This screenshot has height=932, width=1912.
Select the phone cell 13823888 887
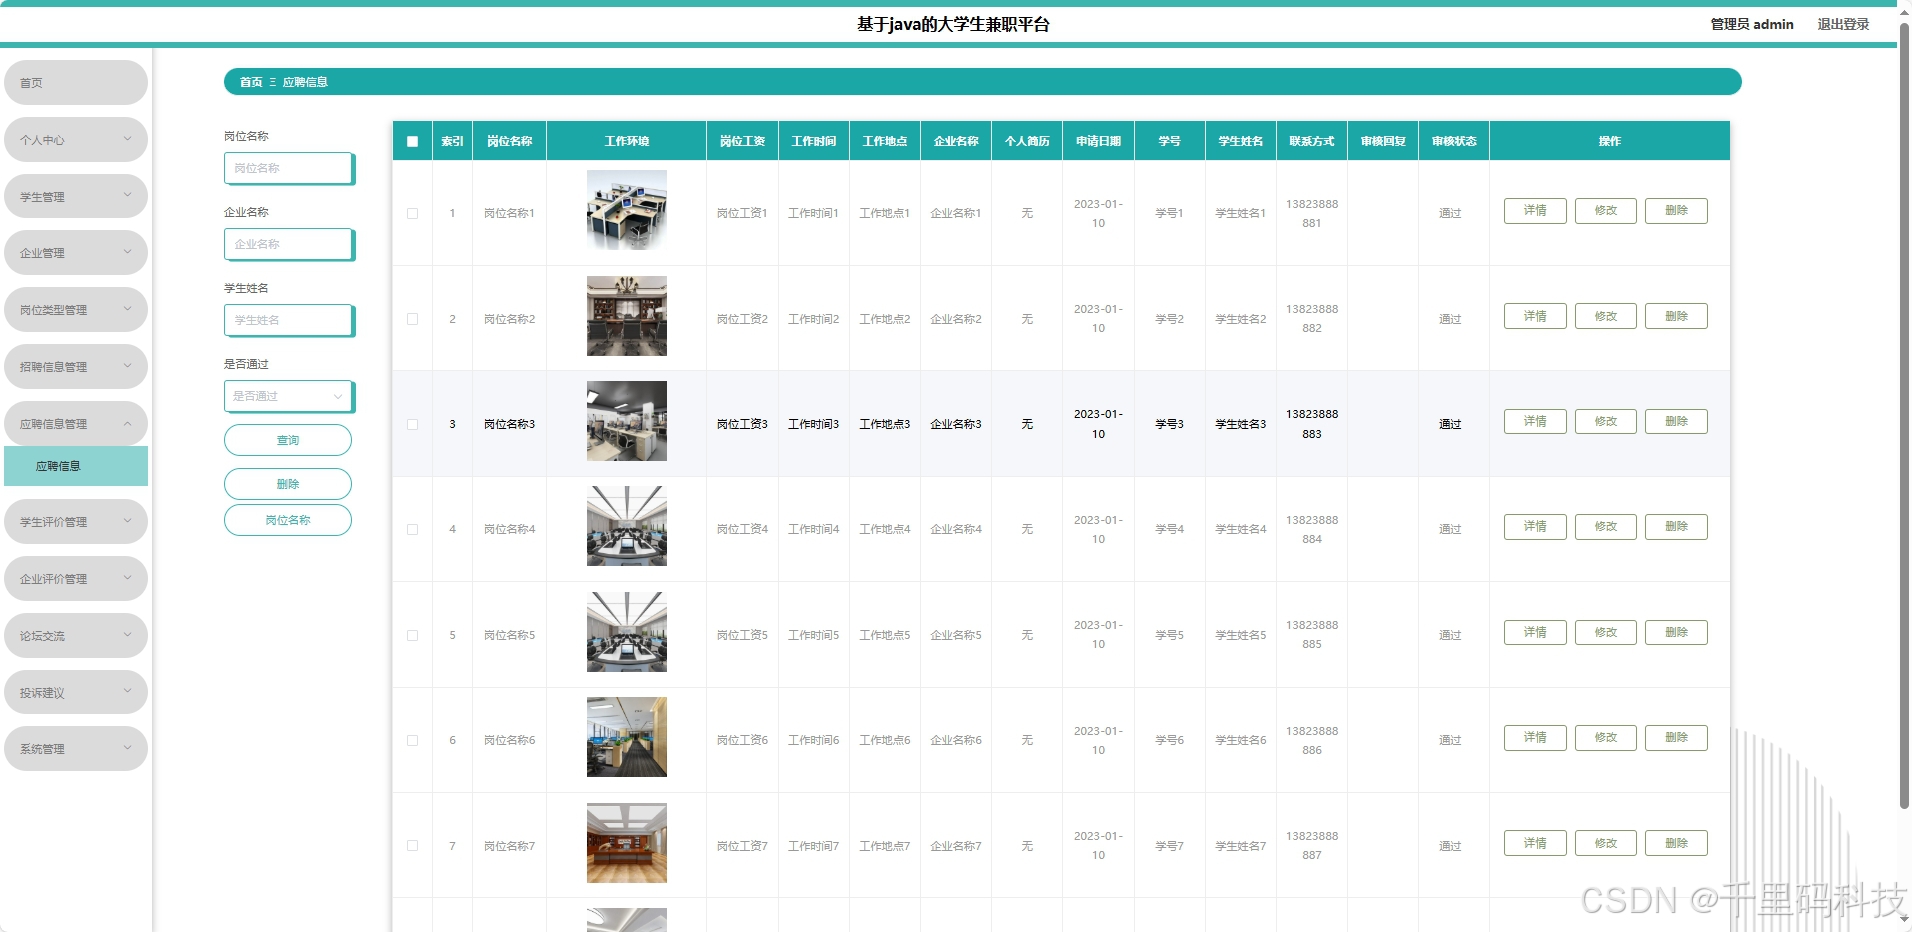point(1312,846)
